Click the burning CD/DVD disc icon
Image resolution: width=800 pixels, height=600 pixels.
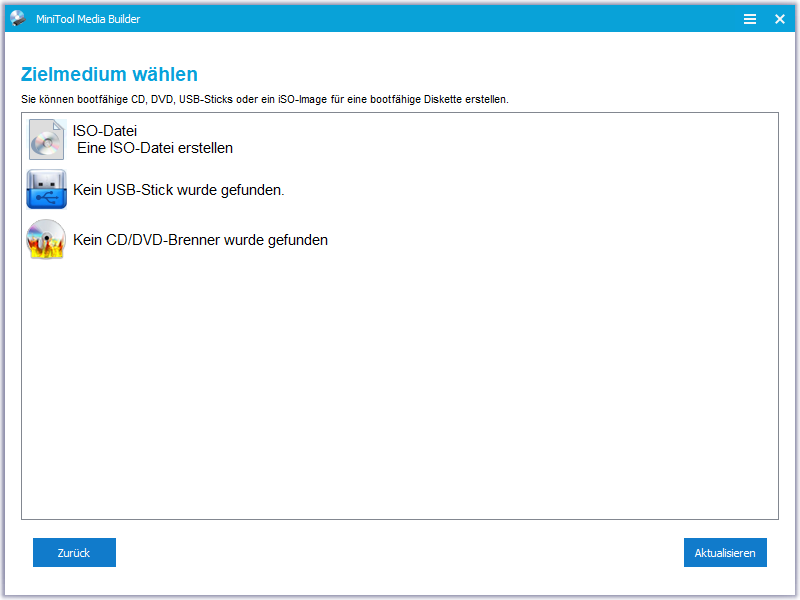coord(46,239)
